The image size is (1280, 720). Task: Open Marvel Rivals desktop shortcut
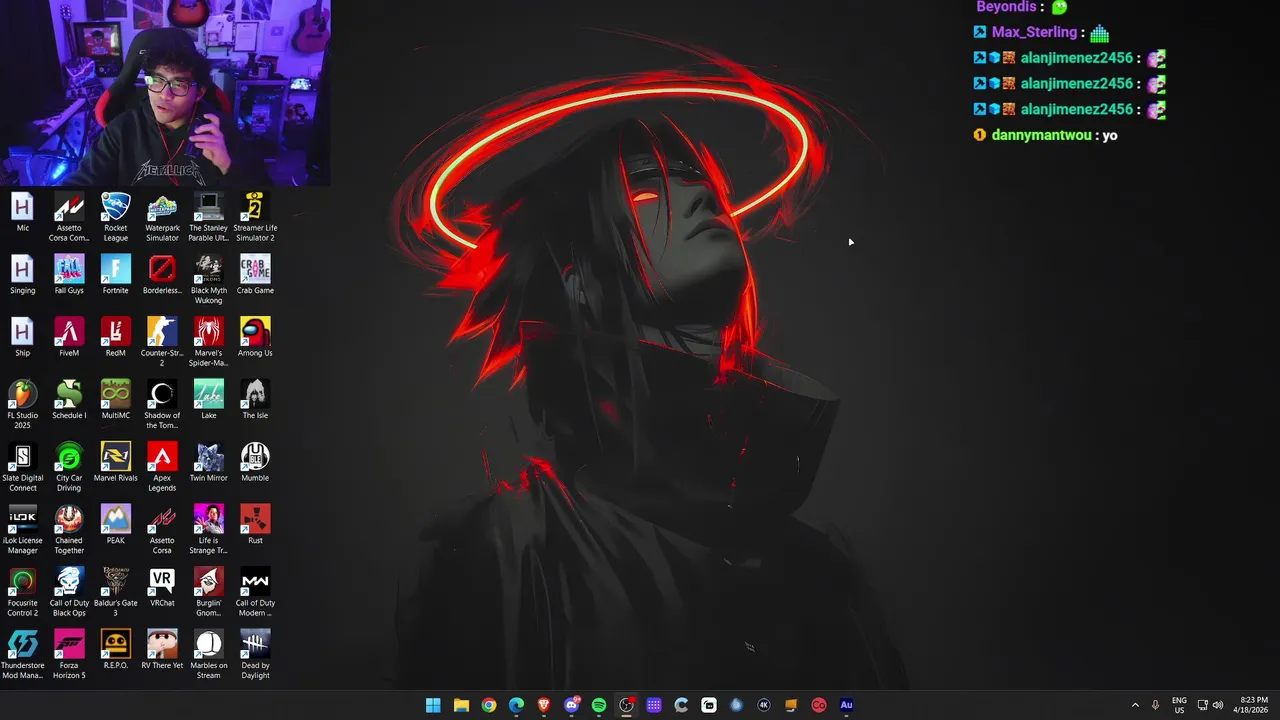(116, 463)
